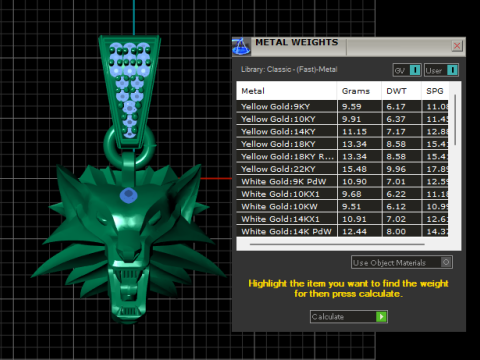Select the wolf head pendant model
The height and width of the screenshot is (360, 480).
[x=130, y=243]
